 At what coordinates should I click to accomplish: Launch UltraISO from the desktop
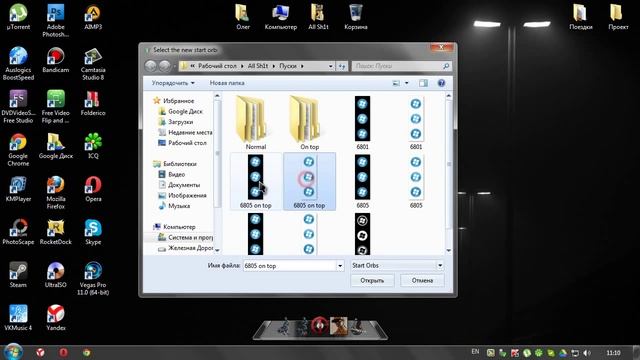pos(56,275)
